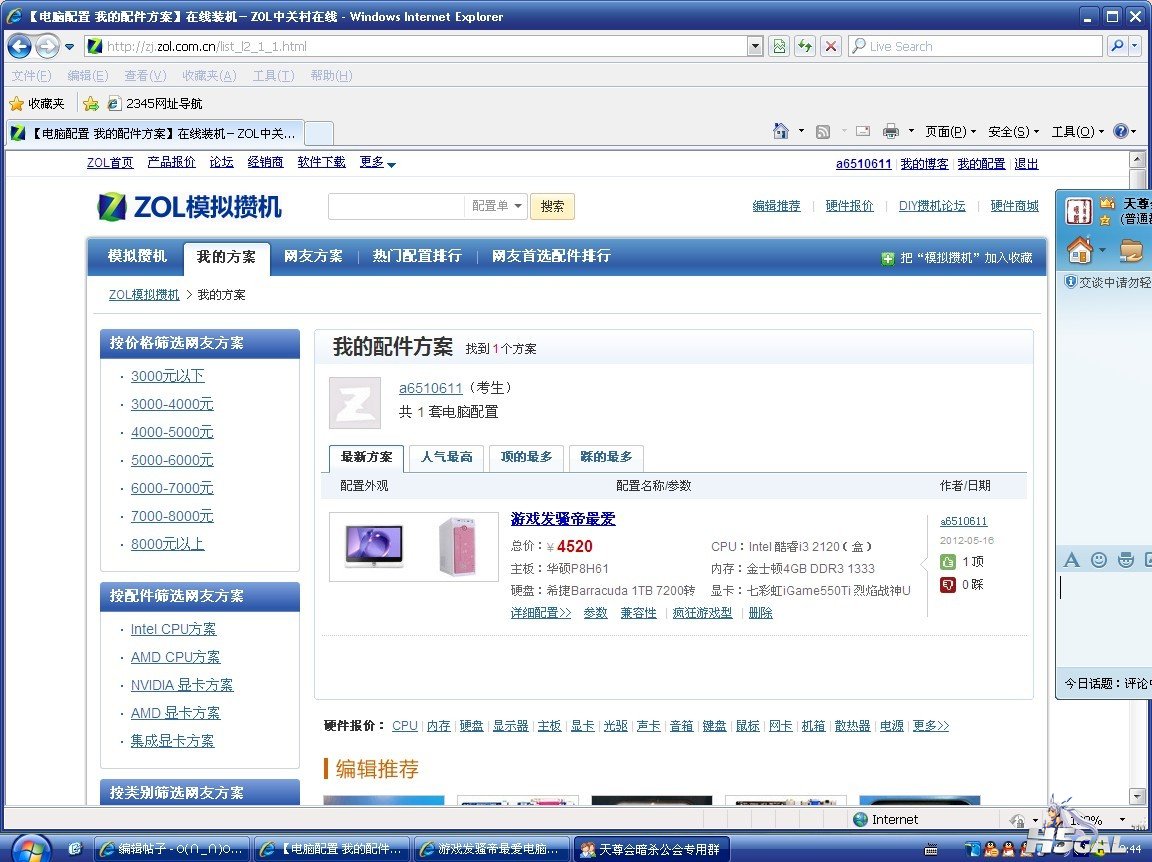This screenshot has width=1152, height=862.
Task: Open the 收藏夹(A) menu
Action: point(209,76)
